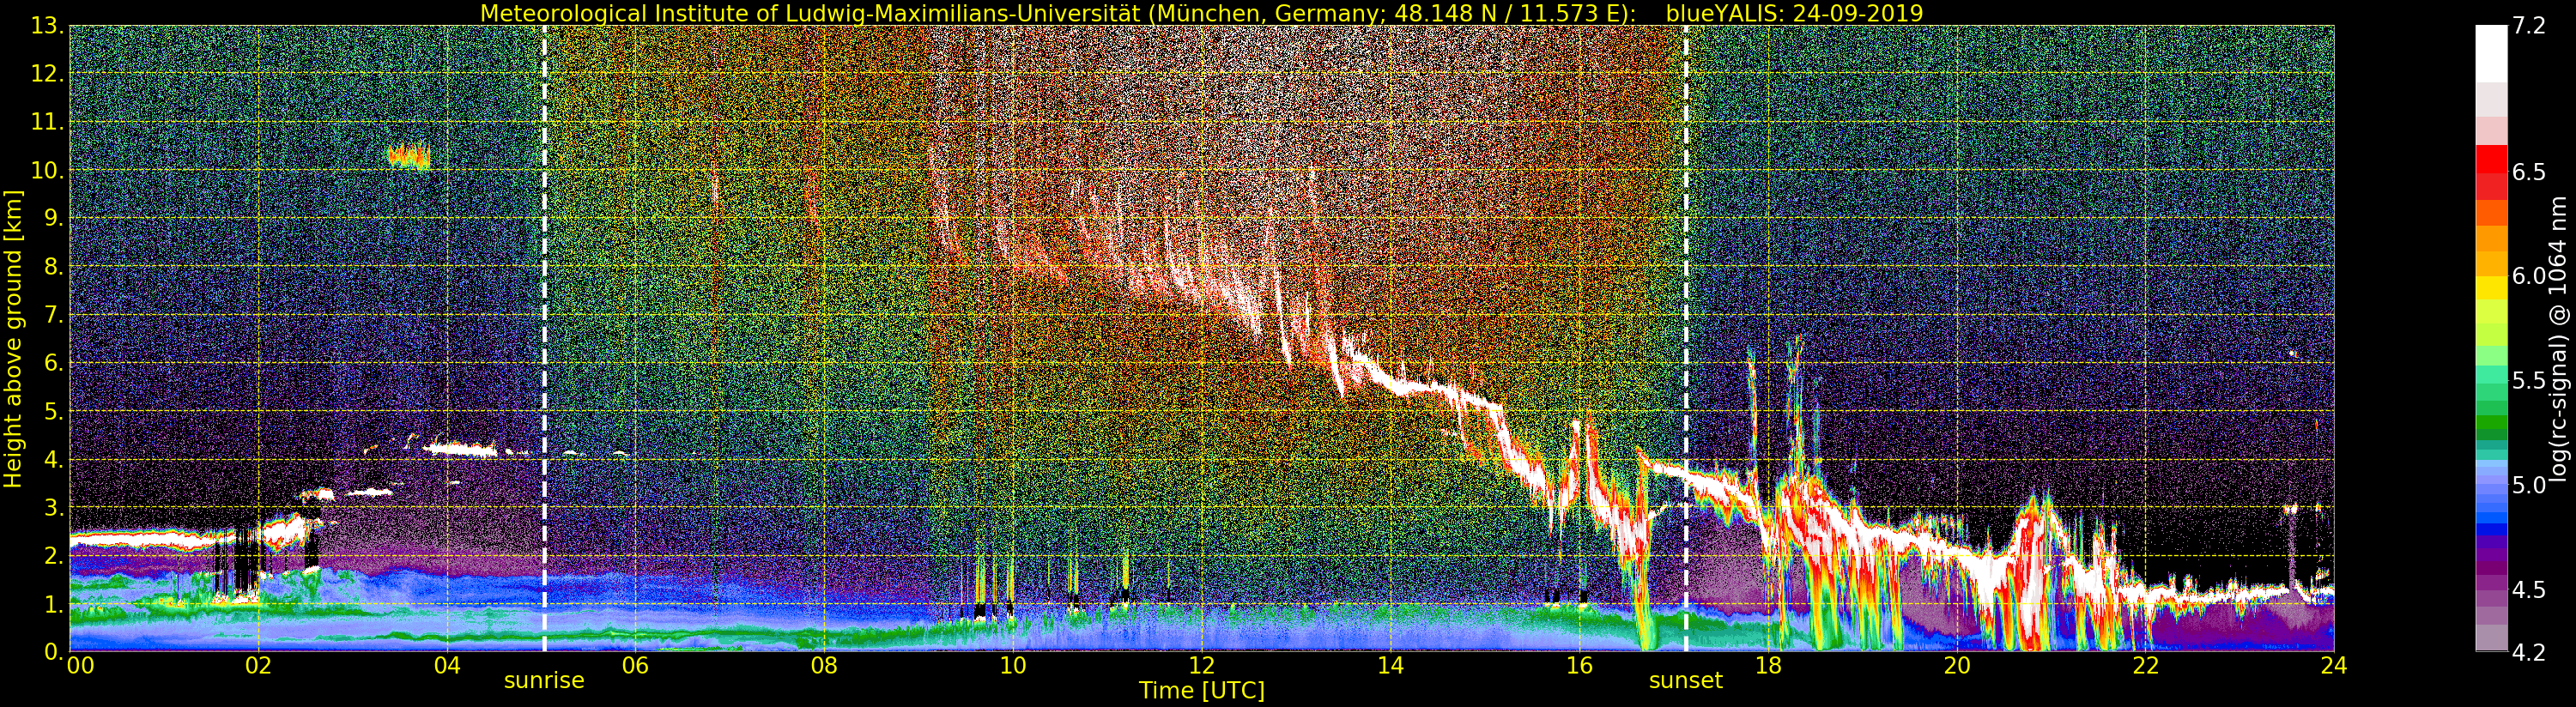Click the '10' tick on the time axis
Screen dimensions: 2576x707
point(1013,666)
